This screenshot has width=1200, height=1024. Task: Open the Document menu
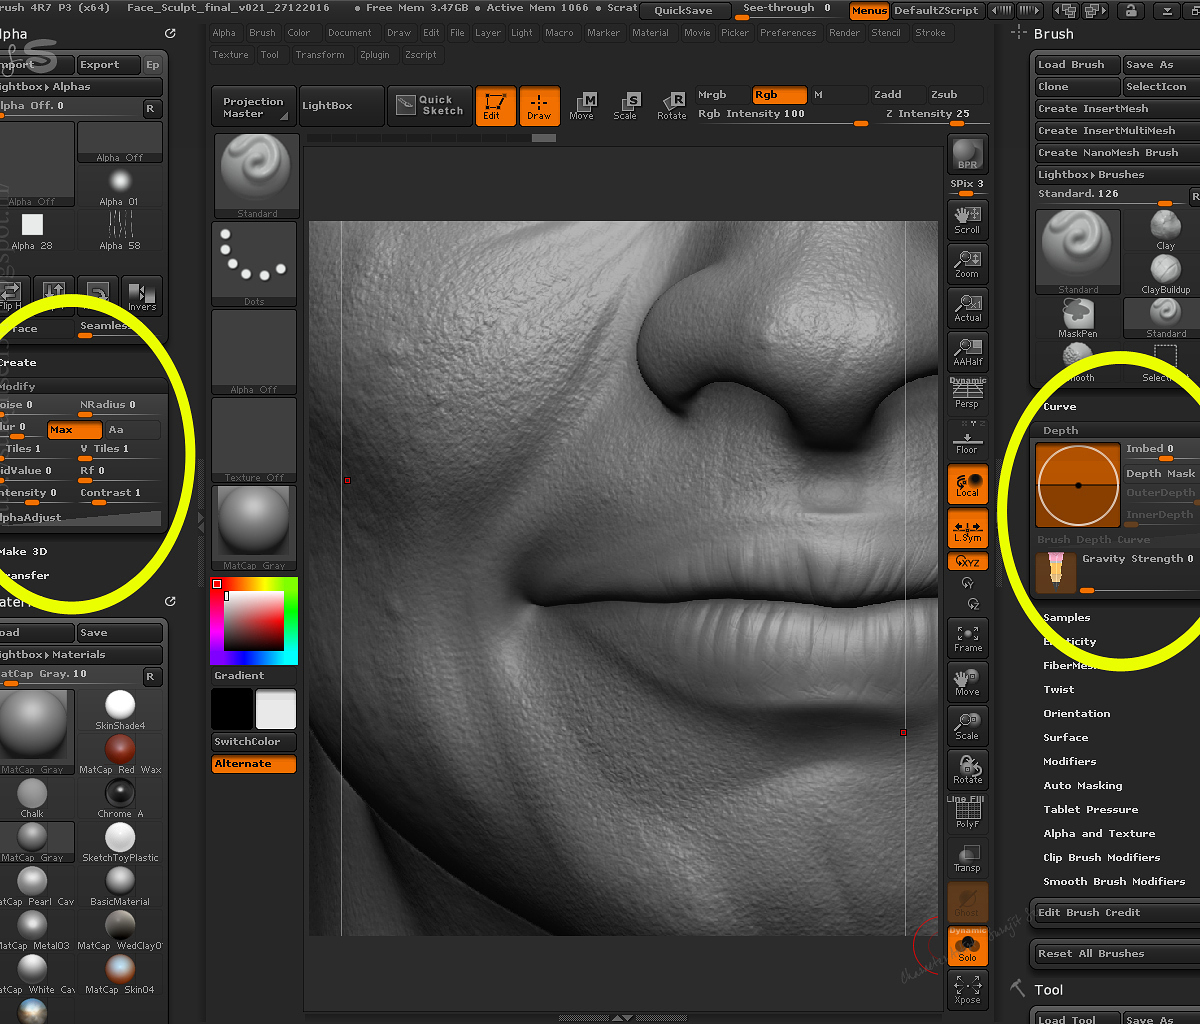pyautogui.click(x=349, y=33)
